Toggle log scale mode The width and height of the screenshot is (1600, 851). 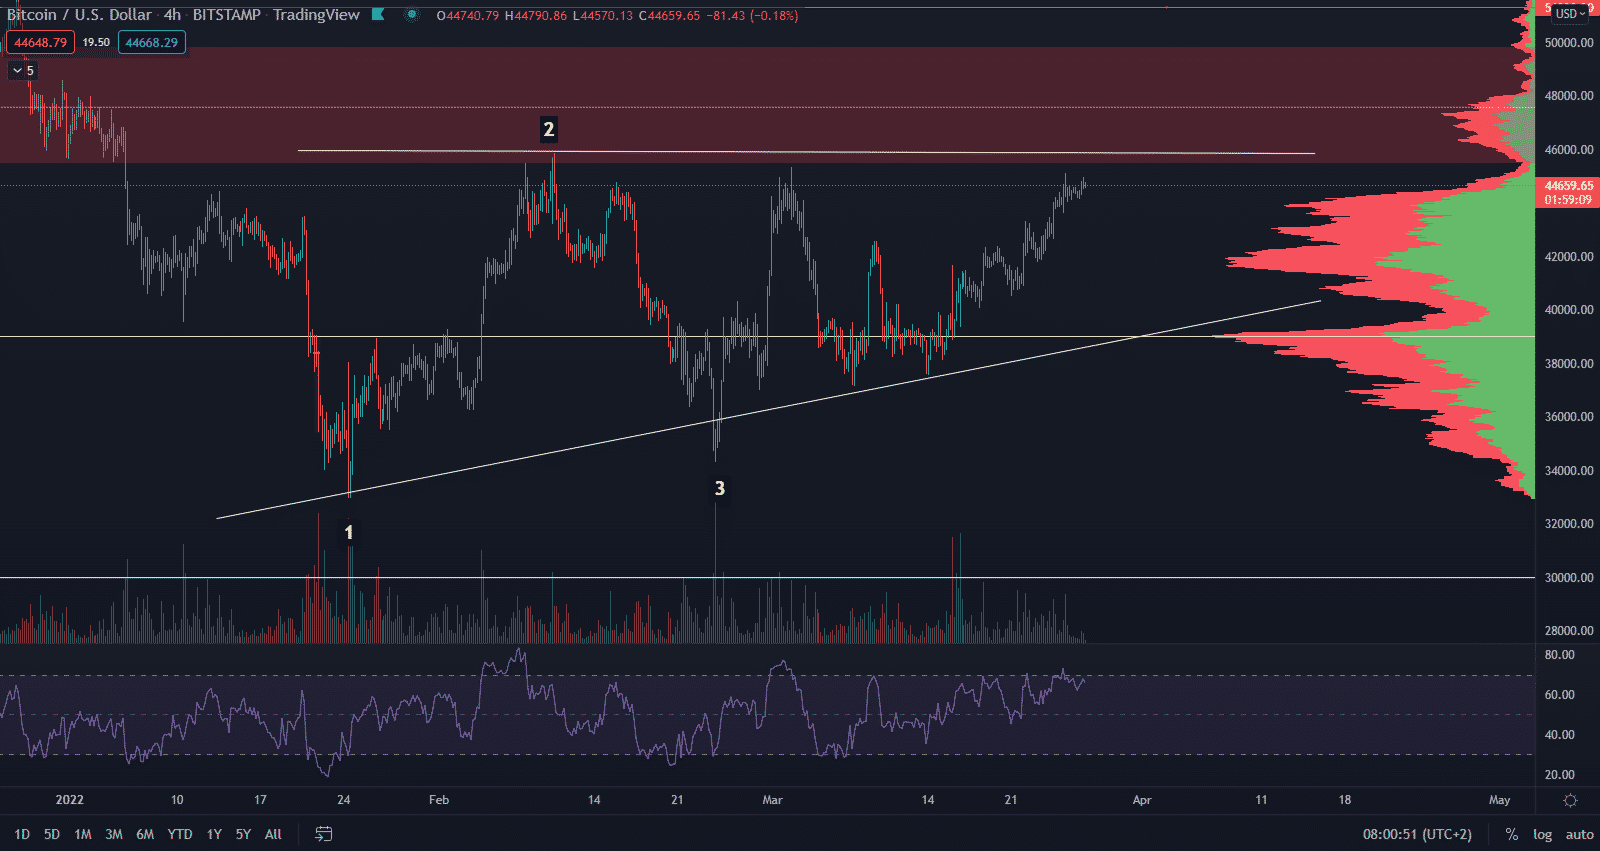(x=1542, y=834)
